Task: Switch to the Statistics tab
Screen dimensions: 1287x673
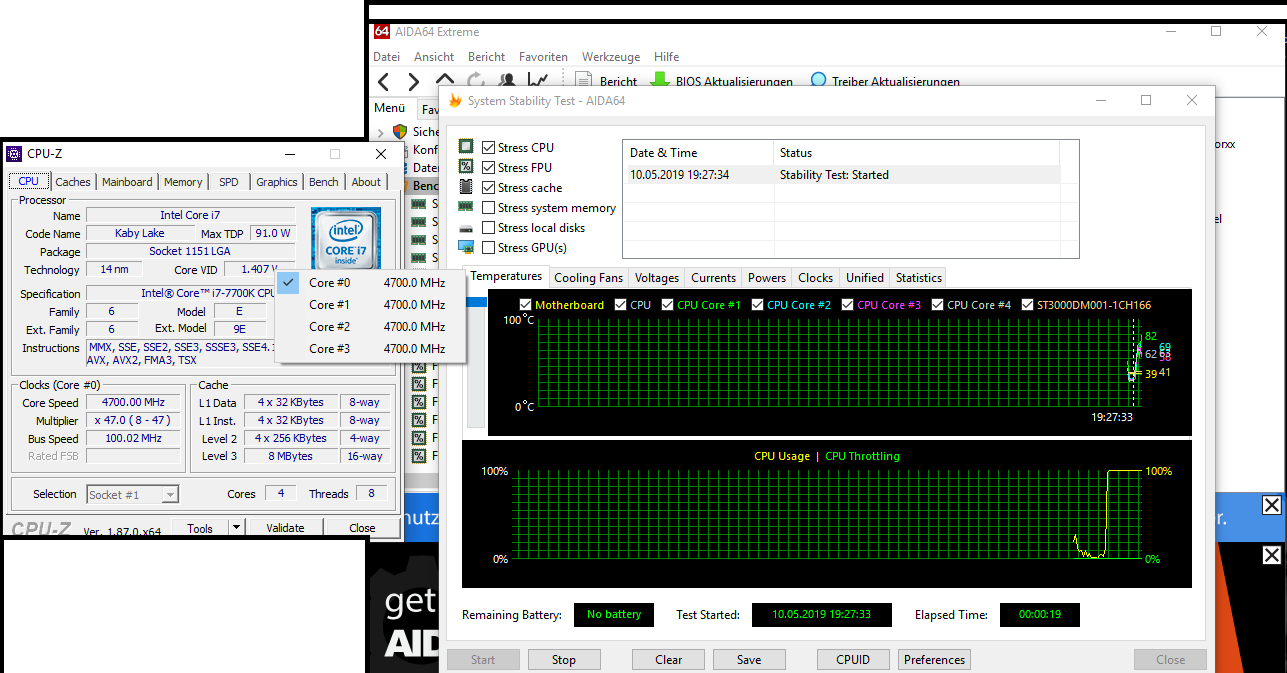Action: [919, 278]
